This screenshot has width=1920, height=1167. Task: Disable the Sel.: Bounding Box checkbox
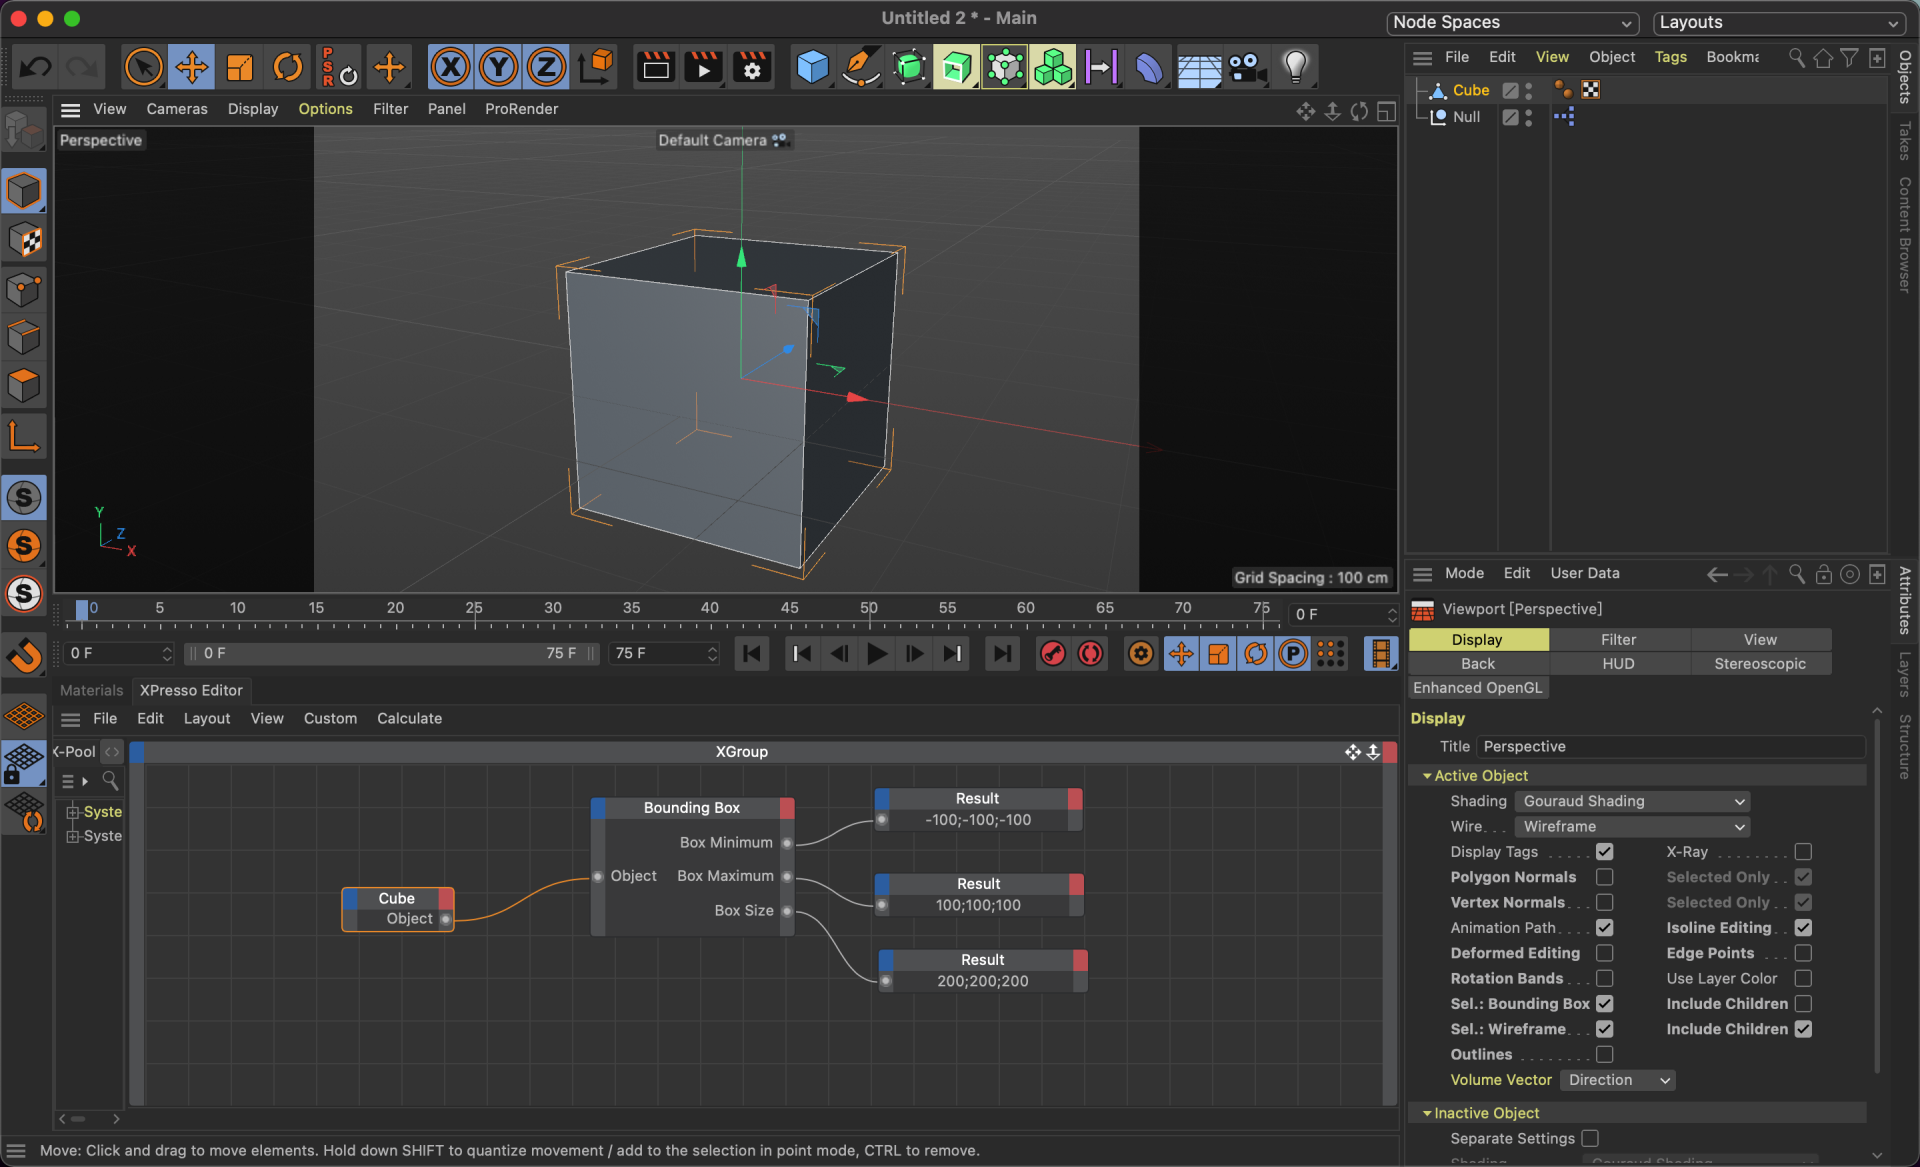(x=1604, y=1003)
